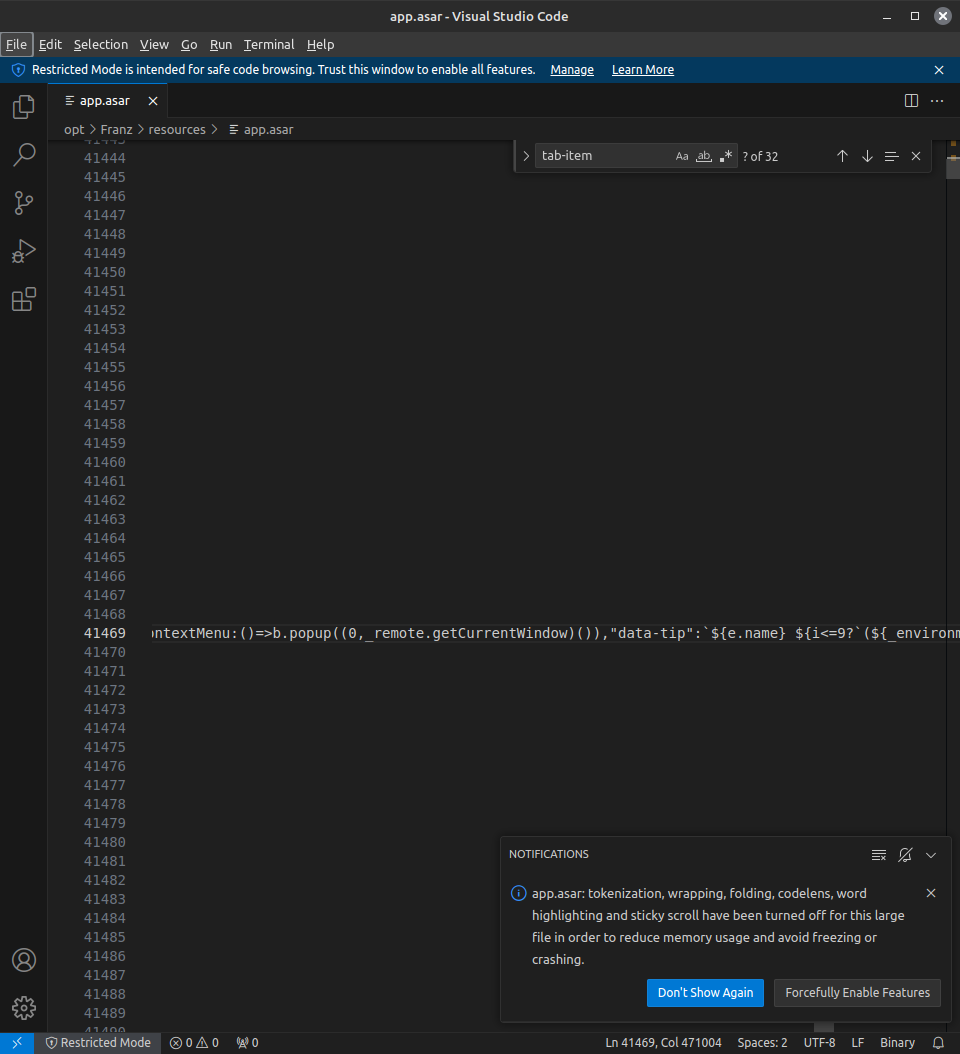The height and width of the screenshot is (1054, 960).
Task: Toggle Match Whole Word in find
Action: (x=704, y=156)
